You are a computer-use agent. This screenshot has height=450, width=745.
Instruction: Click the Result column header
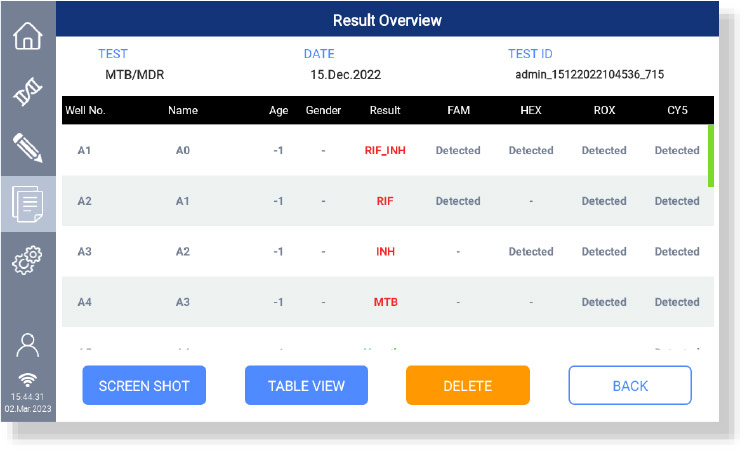(x=385, y=110)
